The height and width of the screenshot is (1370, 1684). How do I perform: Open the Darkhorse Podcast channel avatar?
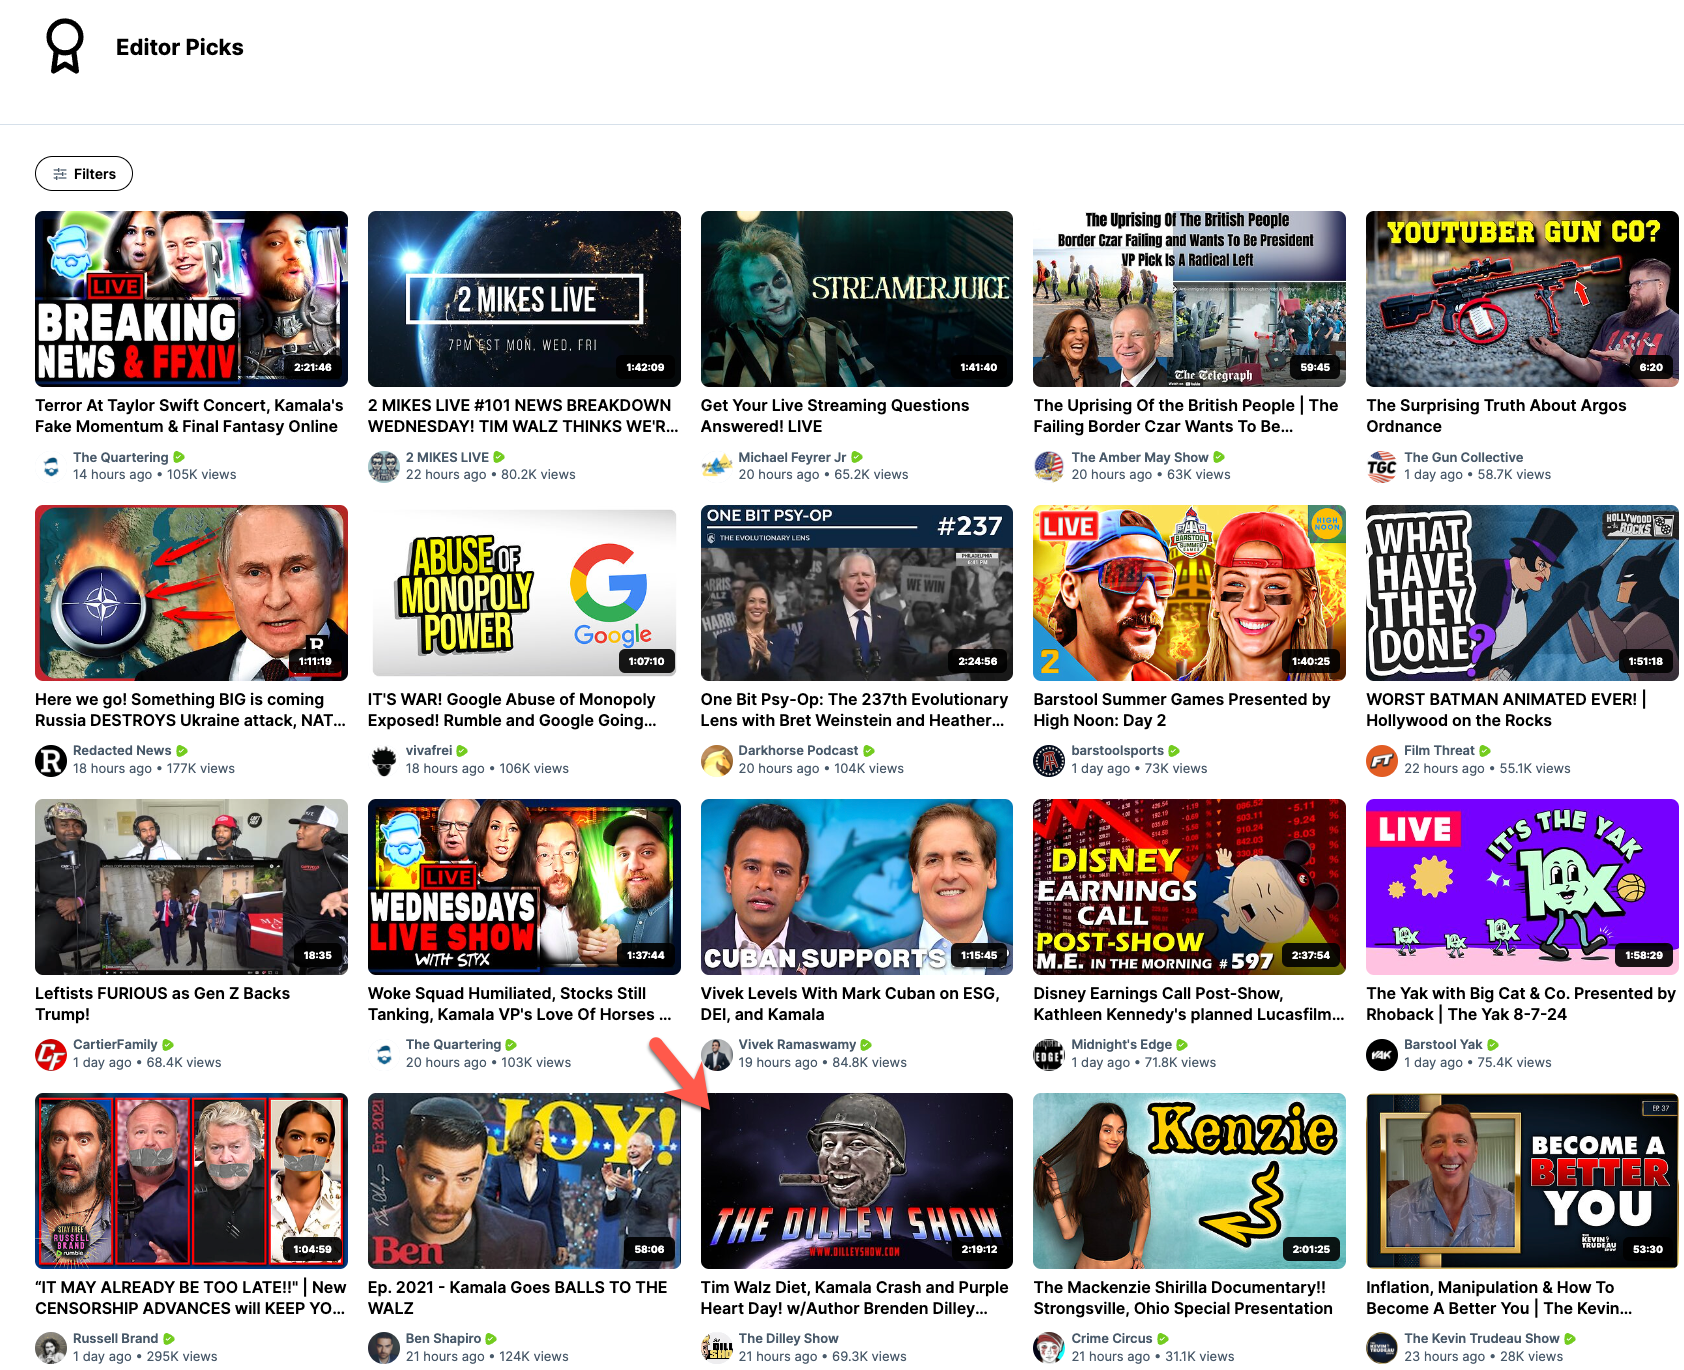(x=717, y=761)
